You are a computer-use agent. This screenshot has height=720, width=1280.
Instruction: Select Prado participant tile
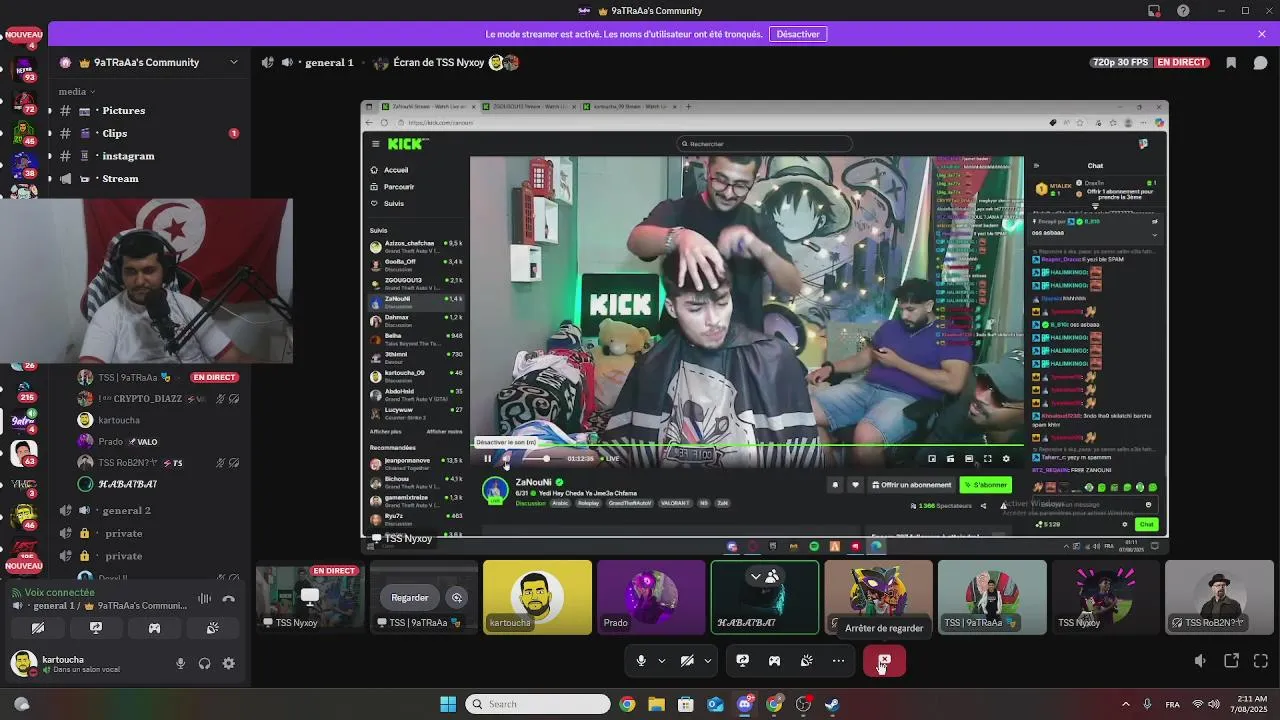(651, 597)
